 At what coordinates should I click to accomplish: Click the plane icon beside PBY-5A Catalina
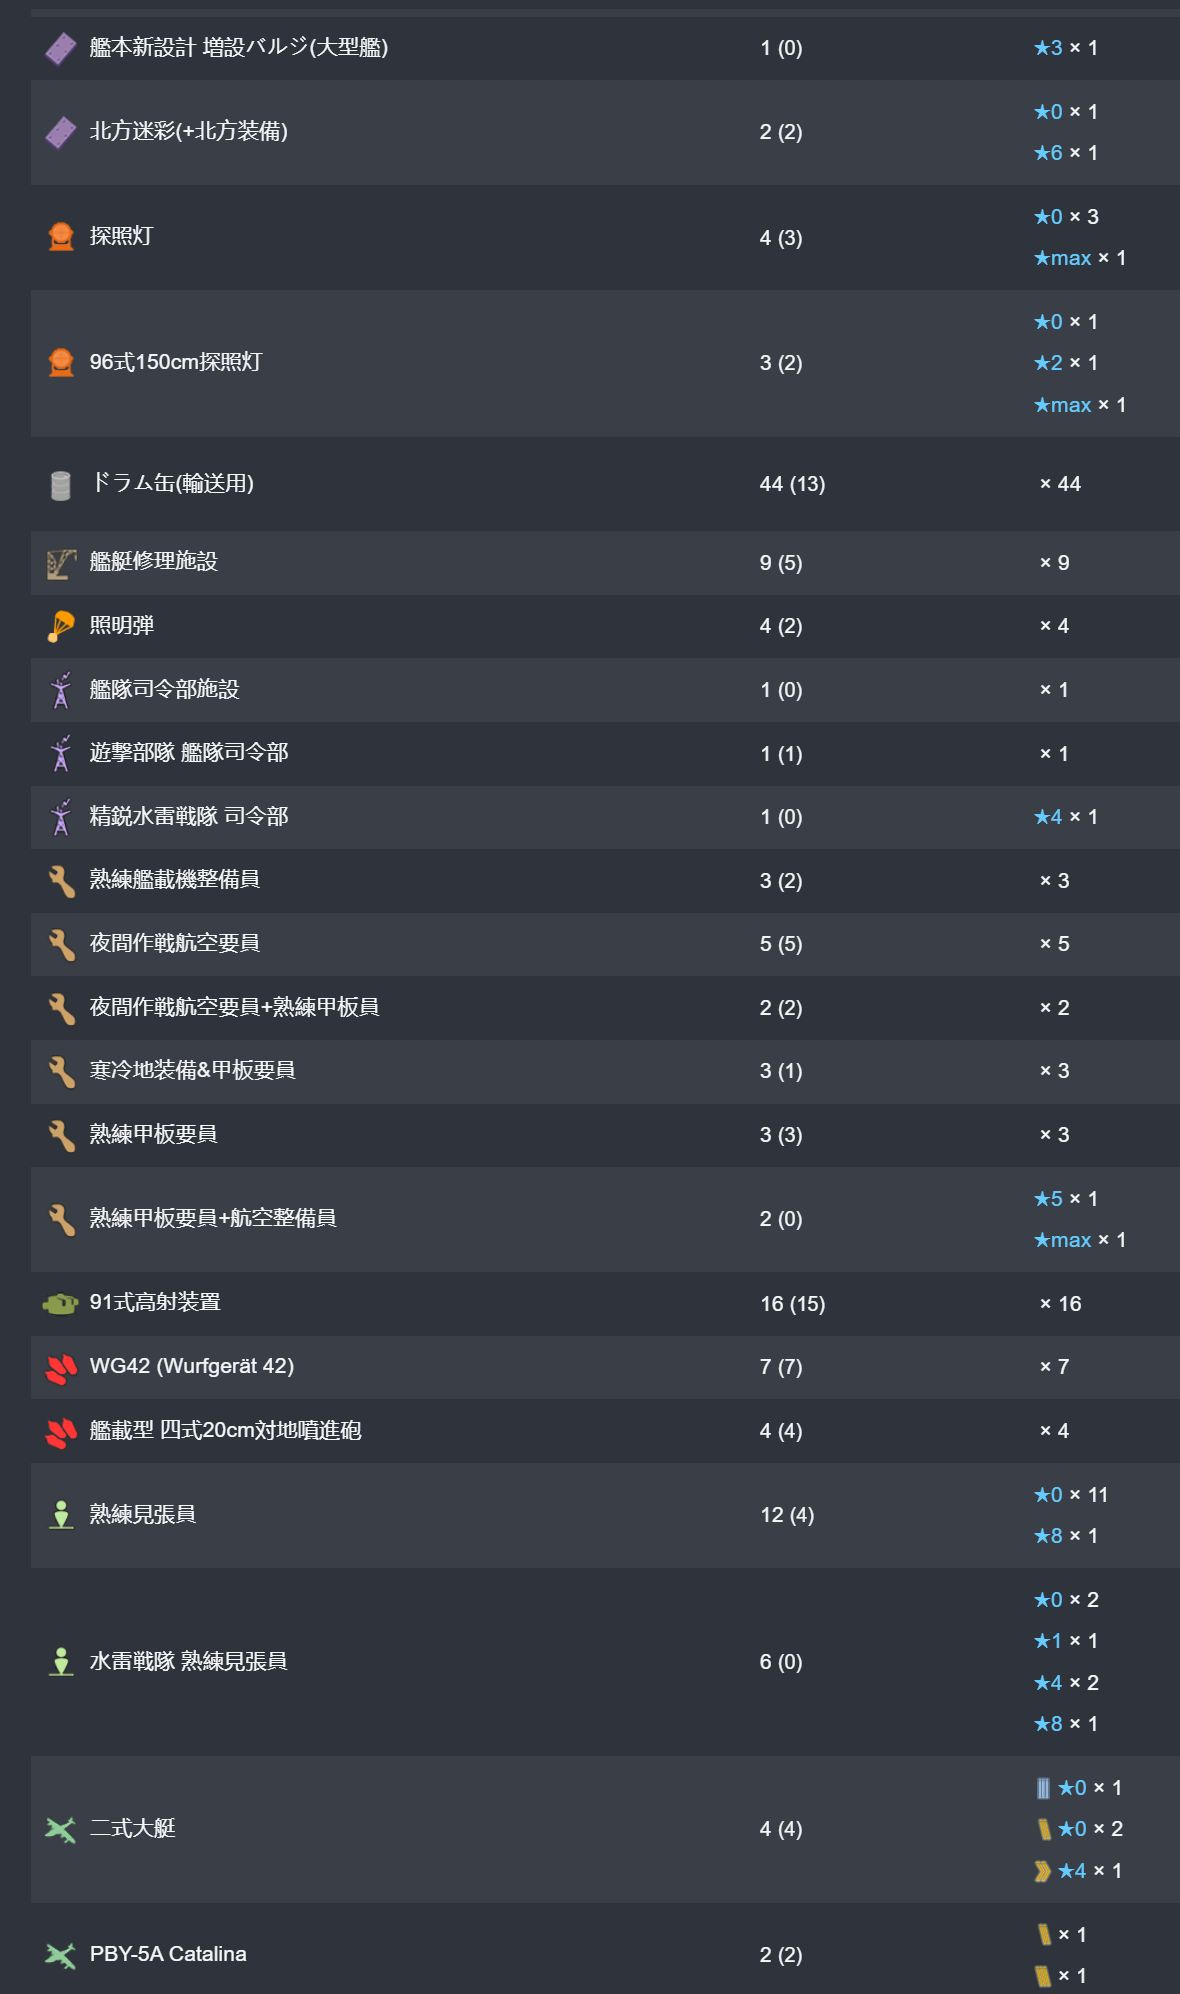tap(61, 1955)
